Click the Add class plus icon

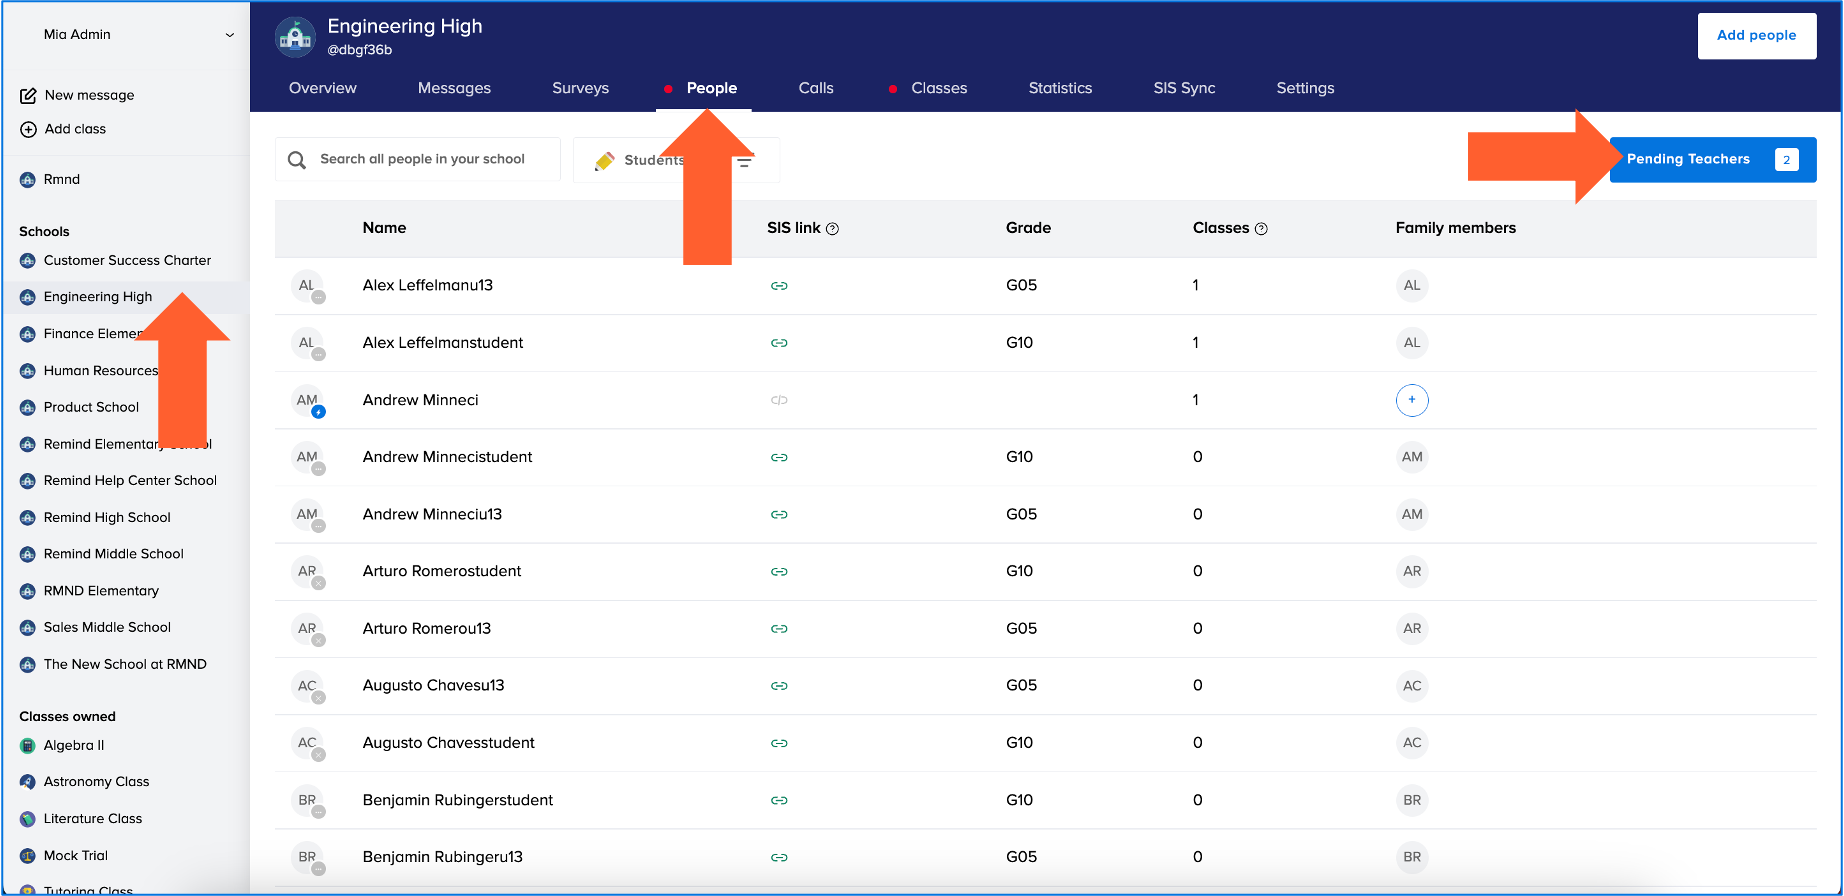(28, 129)
